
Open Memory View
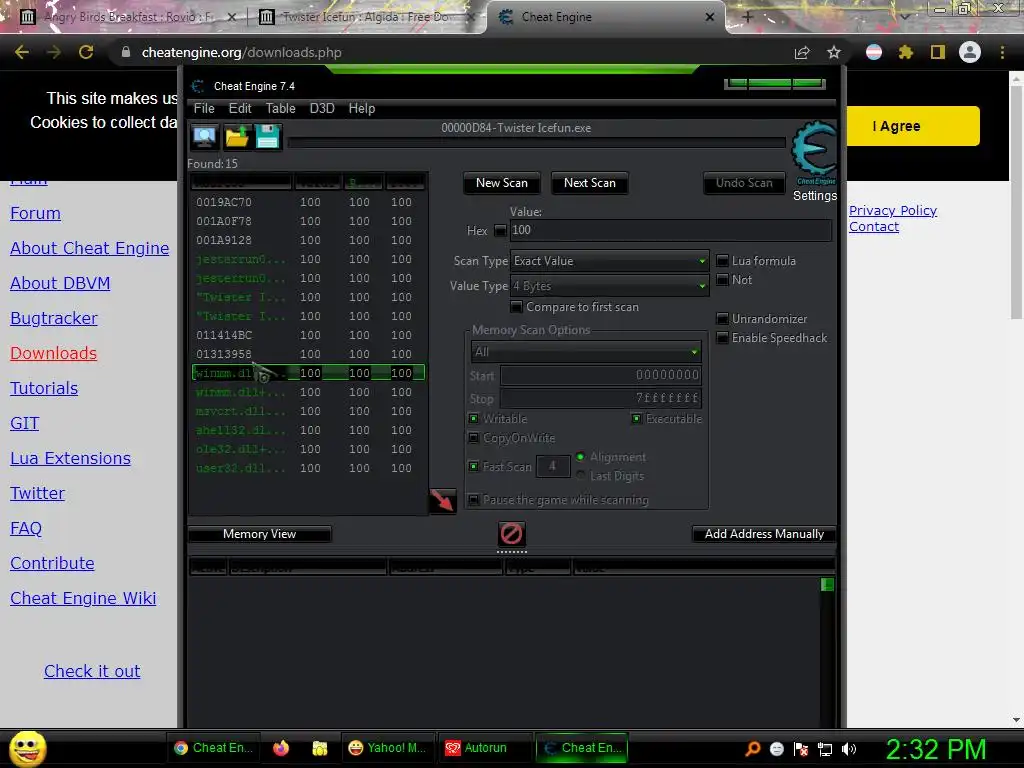click(x=259, y=534)
